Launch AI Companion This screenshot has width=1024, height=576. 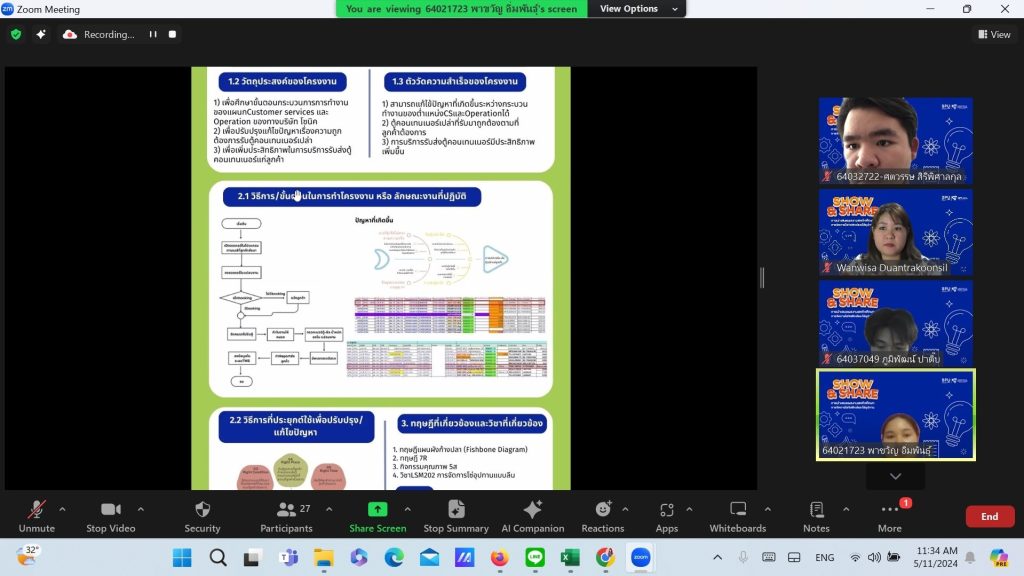coord(533,517)
